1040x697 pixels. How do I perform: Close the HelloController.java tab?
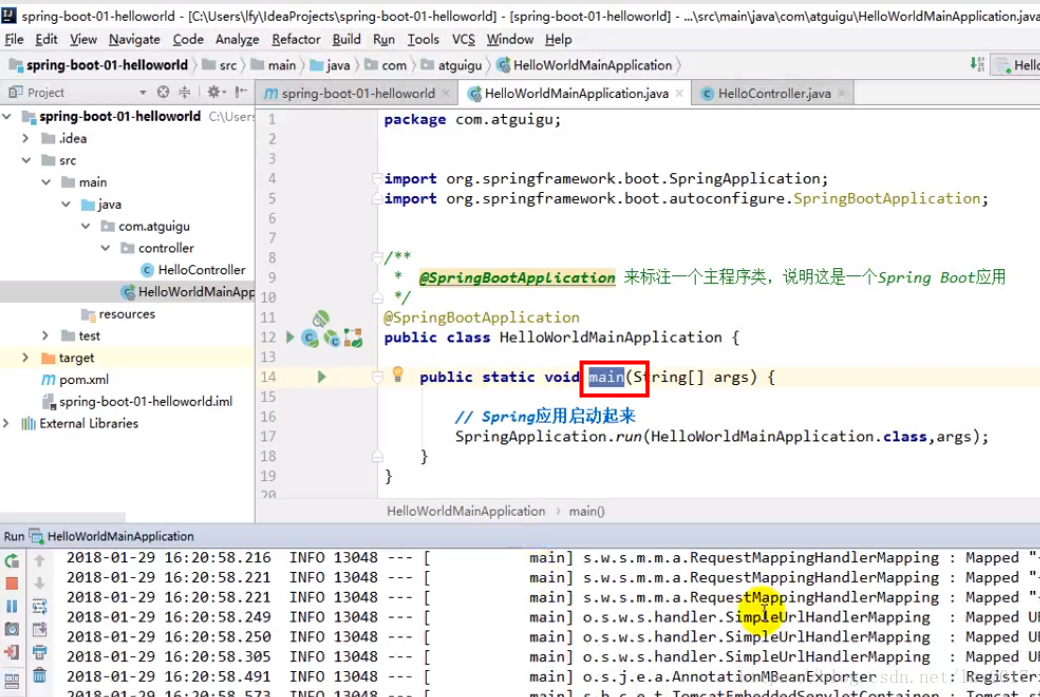(x=841, y=94)
